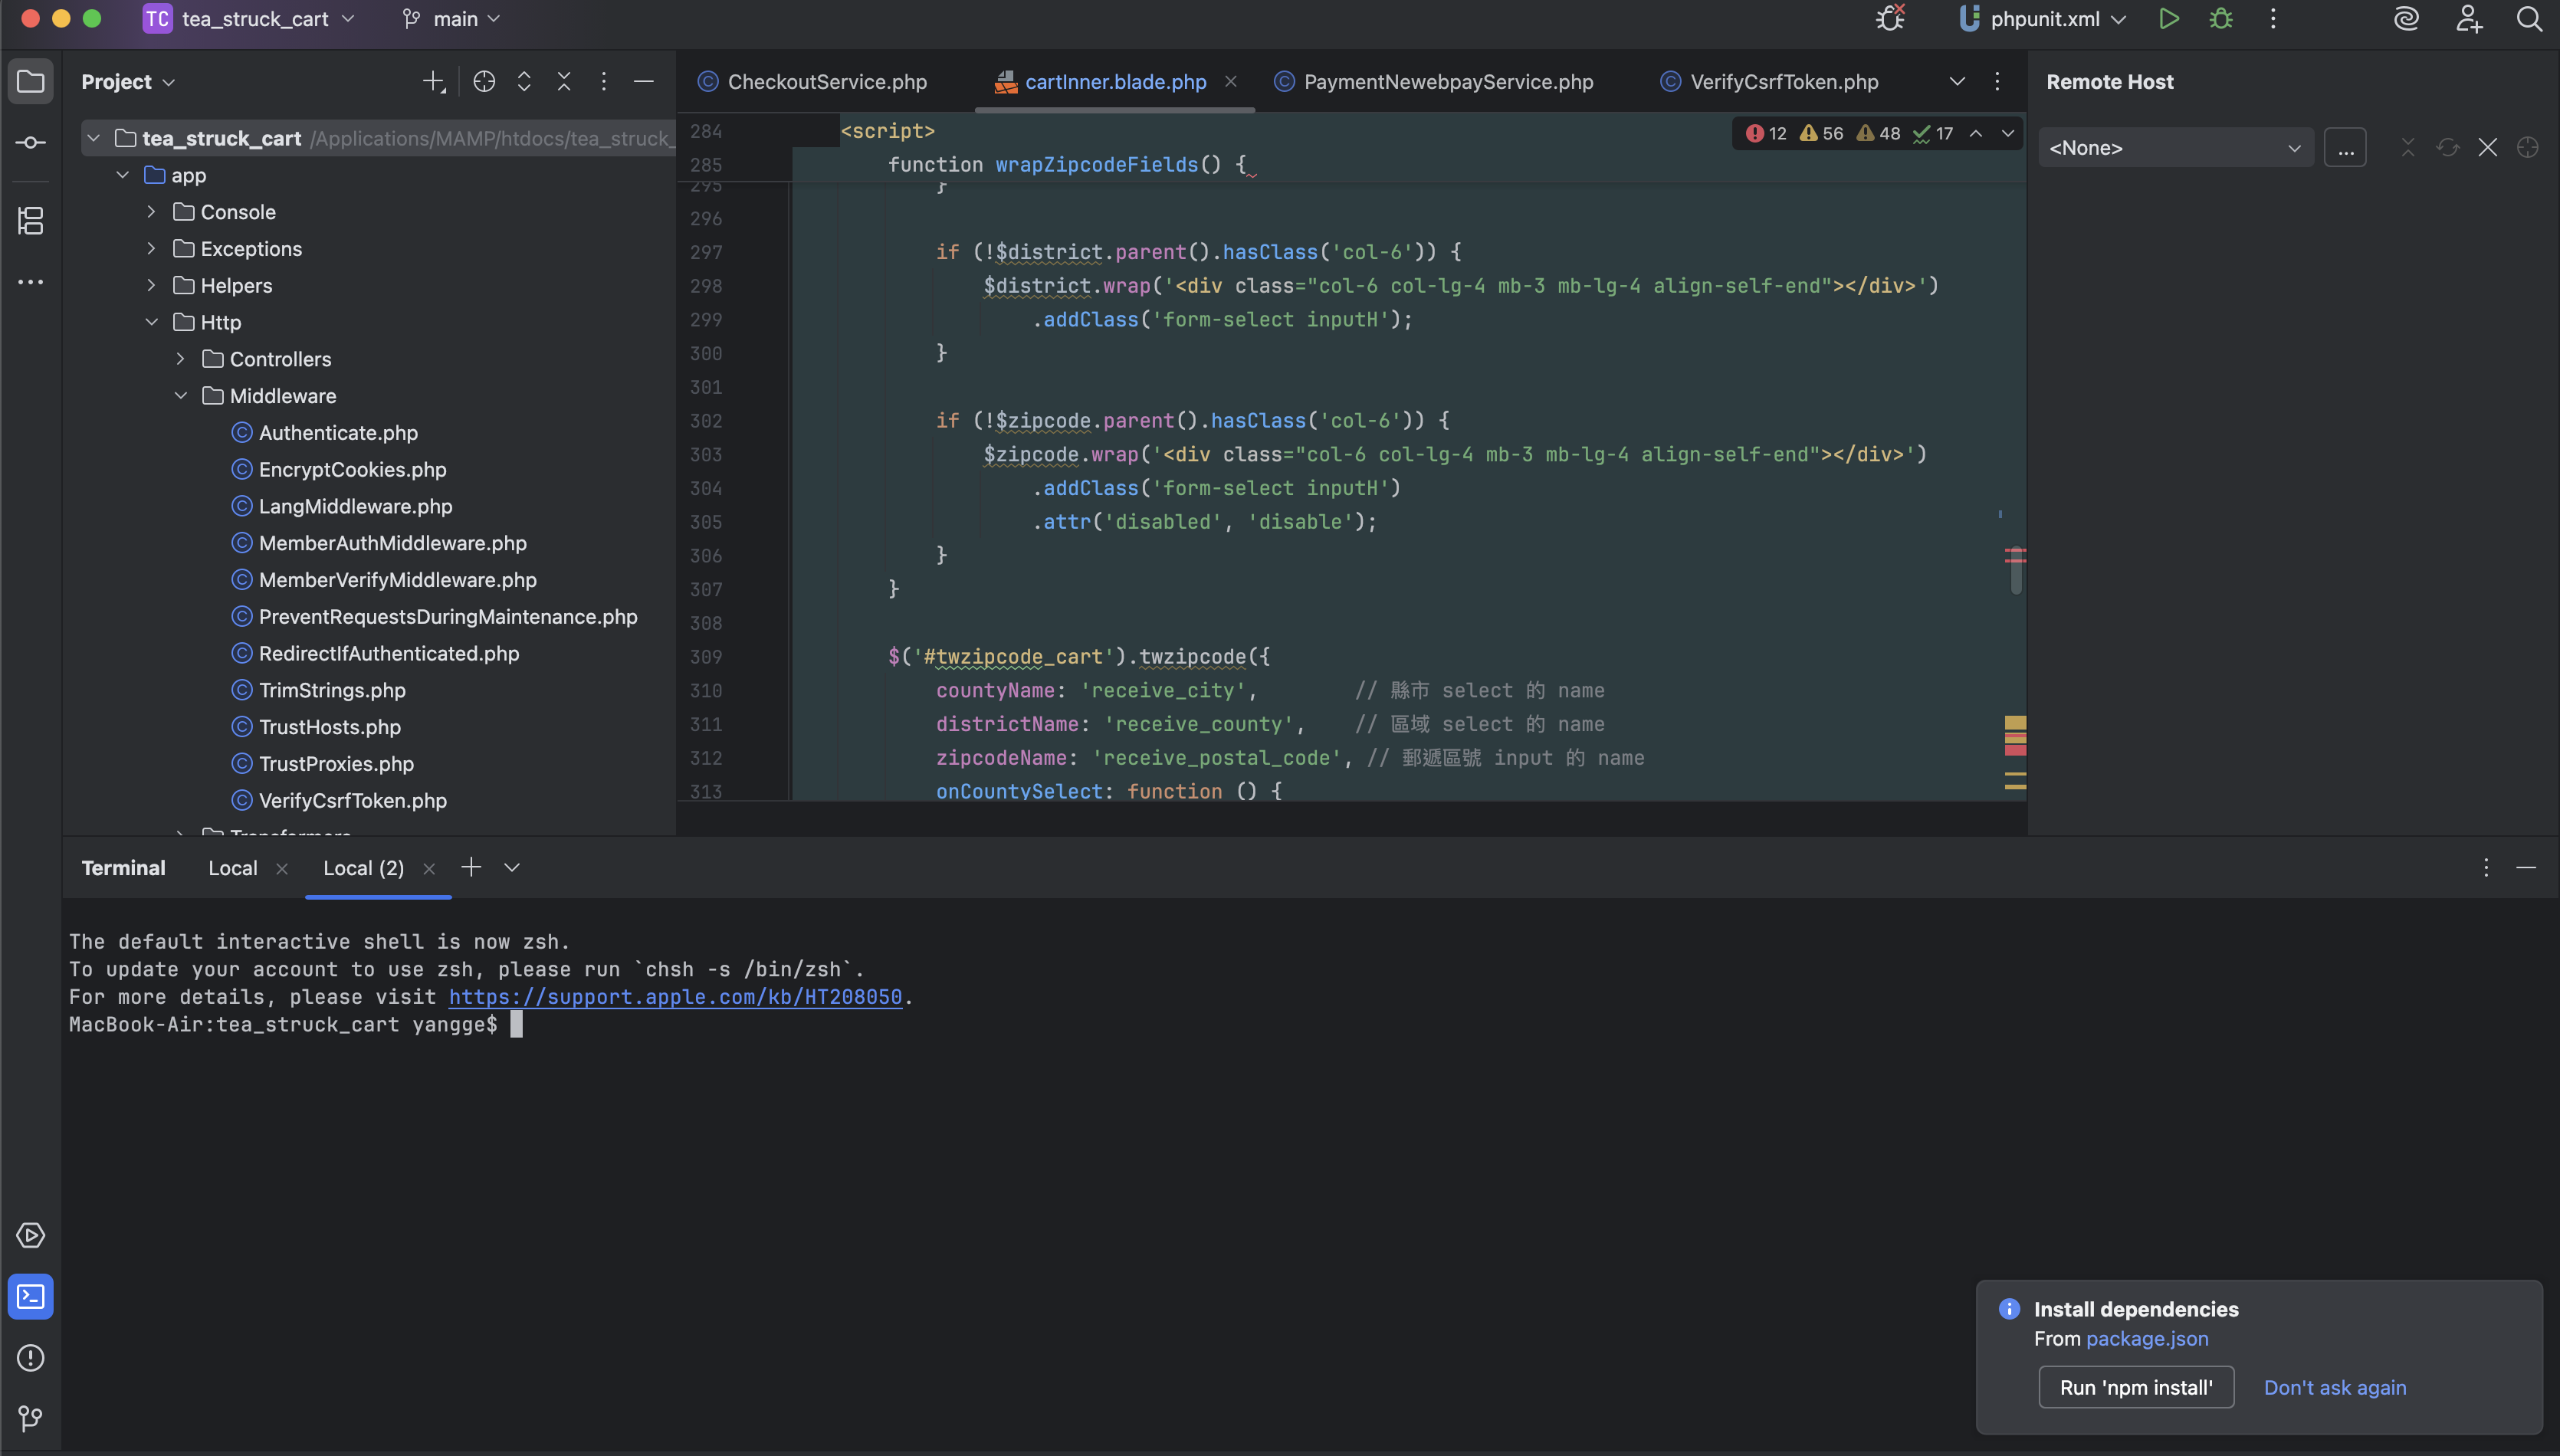The image size is (2560, 1456).
Task: Open the Commit tool window icon
Action: pyautogui.click(x=30, y=143)
